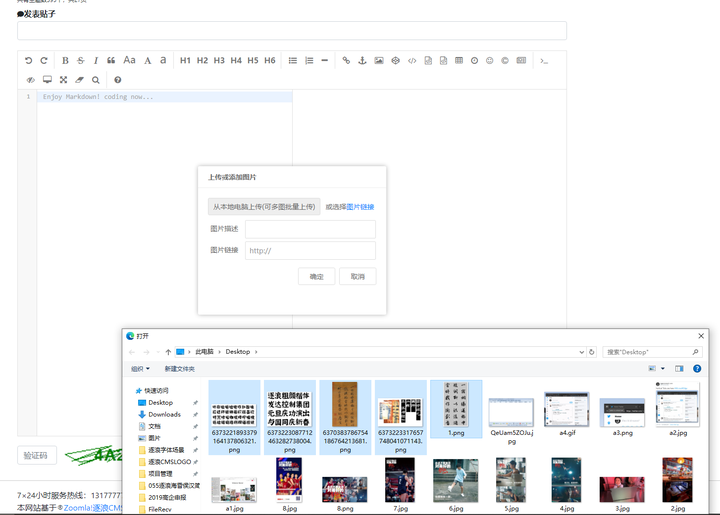The width and height of the screenshot is (720, 515).
Task: Apply the H1 heading format
Action: click(185, 61)
